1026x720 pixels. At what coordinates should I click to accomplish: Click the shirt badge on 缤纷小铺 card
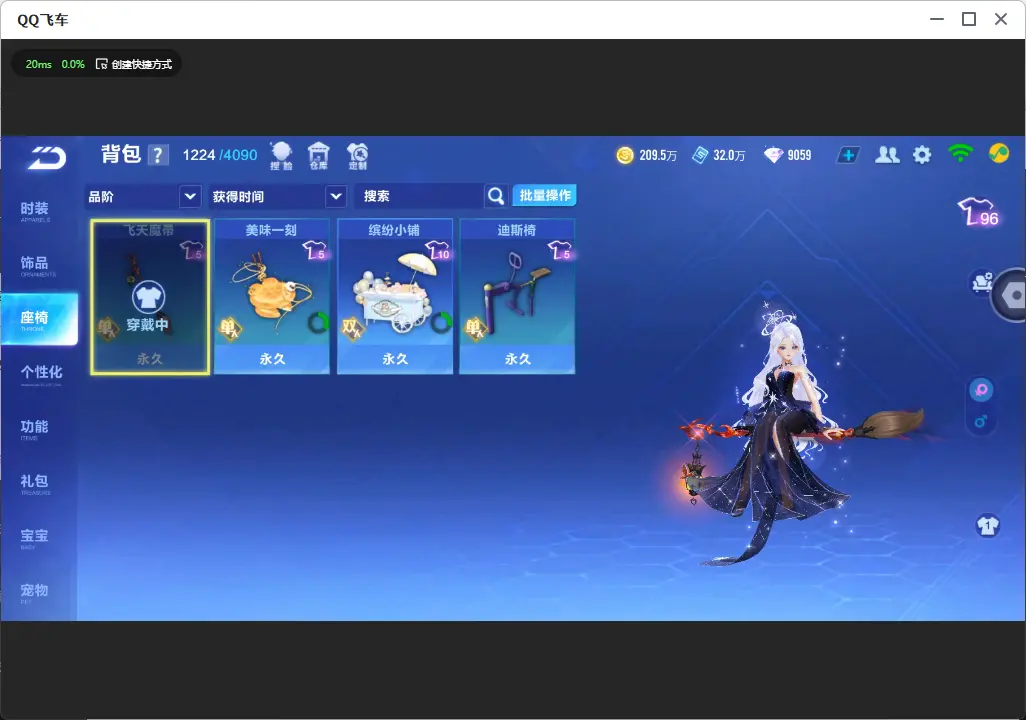tap(437, 250)
